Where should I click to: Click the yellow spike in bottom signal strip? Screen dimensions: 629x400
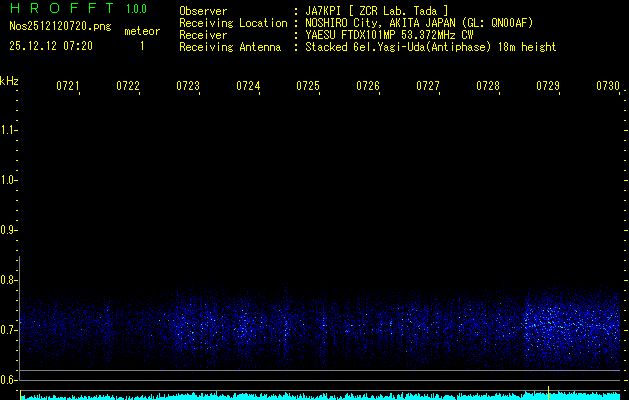549,392
